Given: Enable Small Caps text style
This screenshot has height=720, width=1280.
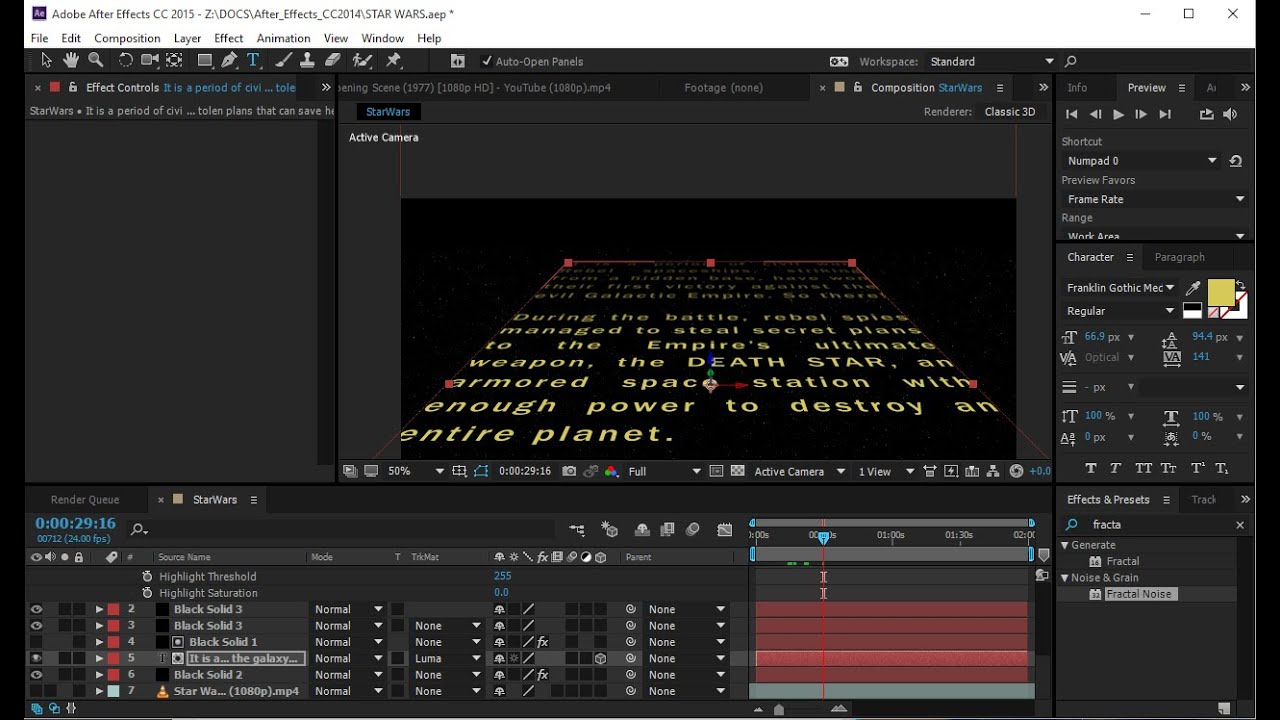Looking at the screenshot, I should (1169, 468).
